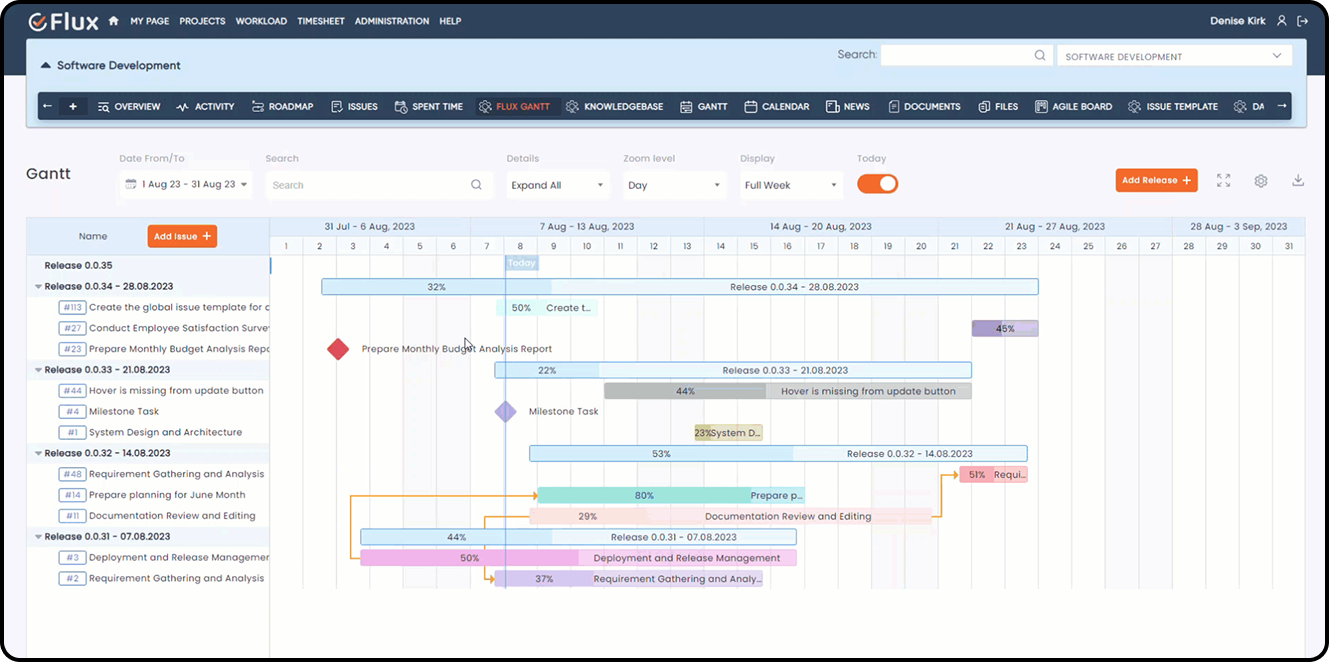Export the Gantt chart via download icon
The image size is (1329, 662).
click(x=1298, y=181)
